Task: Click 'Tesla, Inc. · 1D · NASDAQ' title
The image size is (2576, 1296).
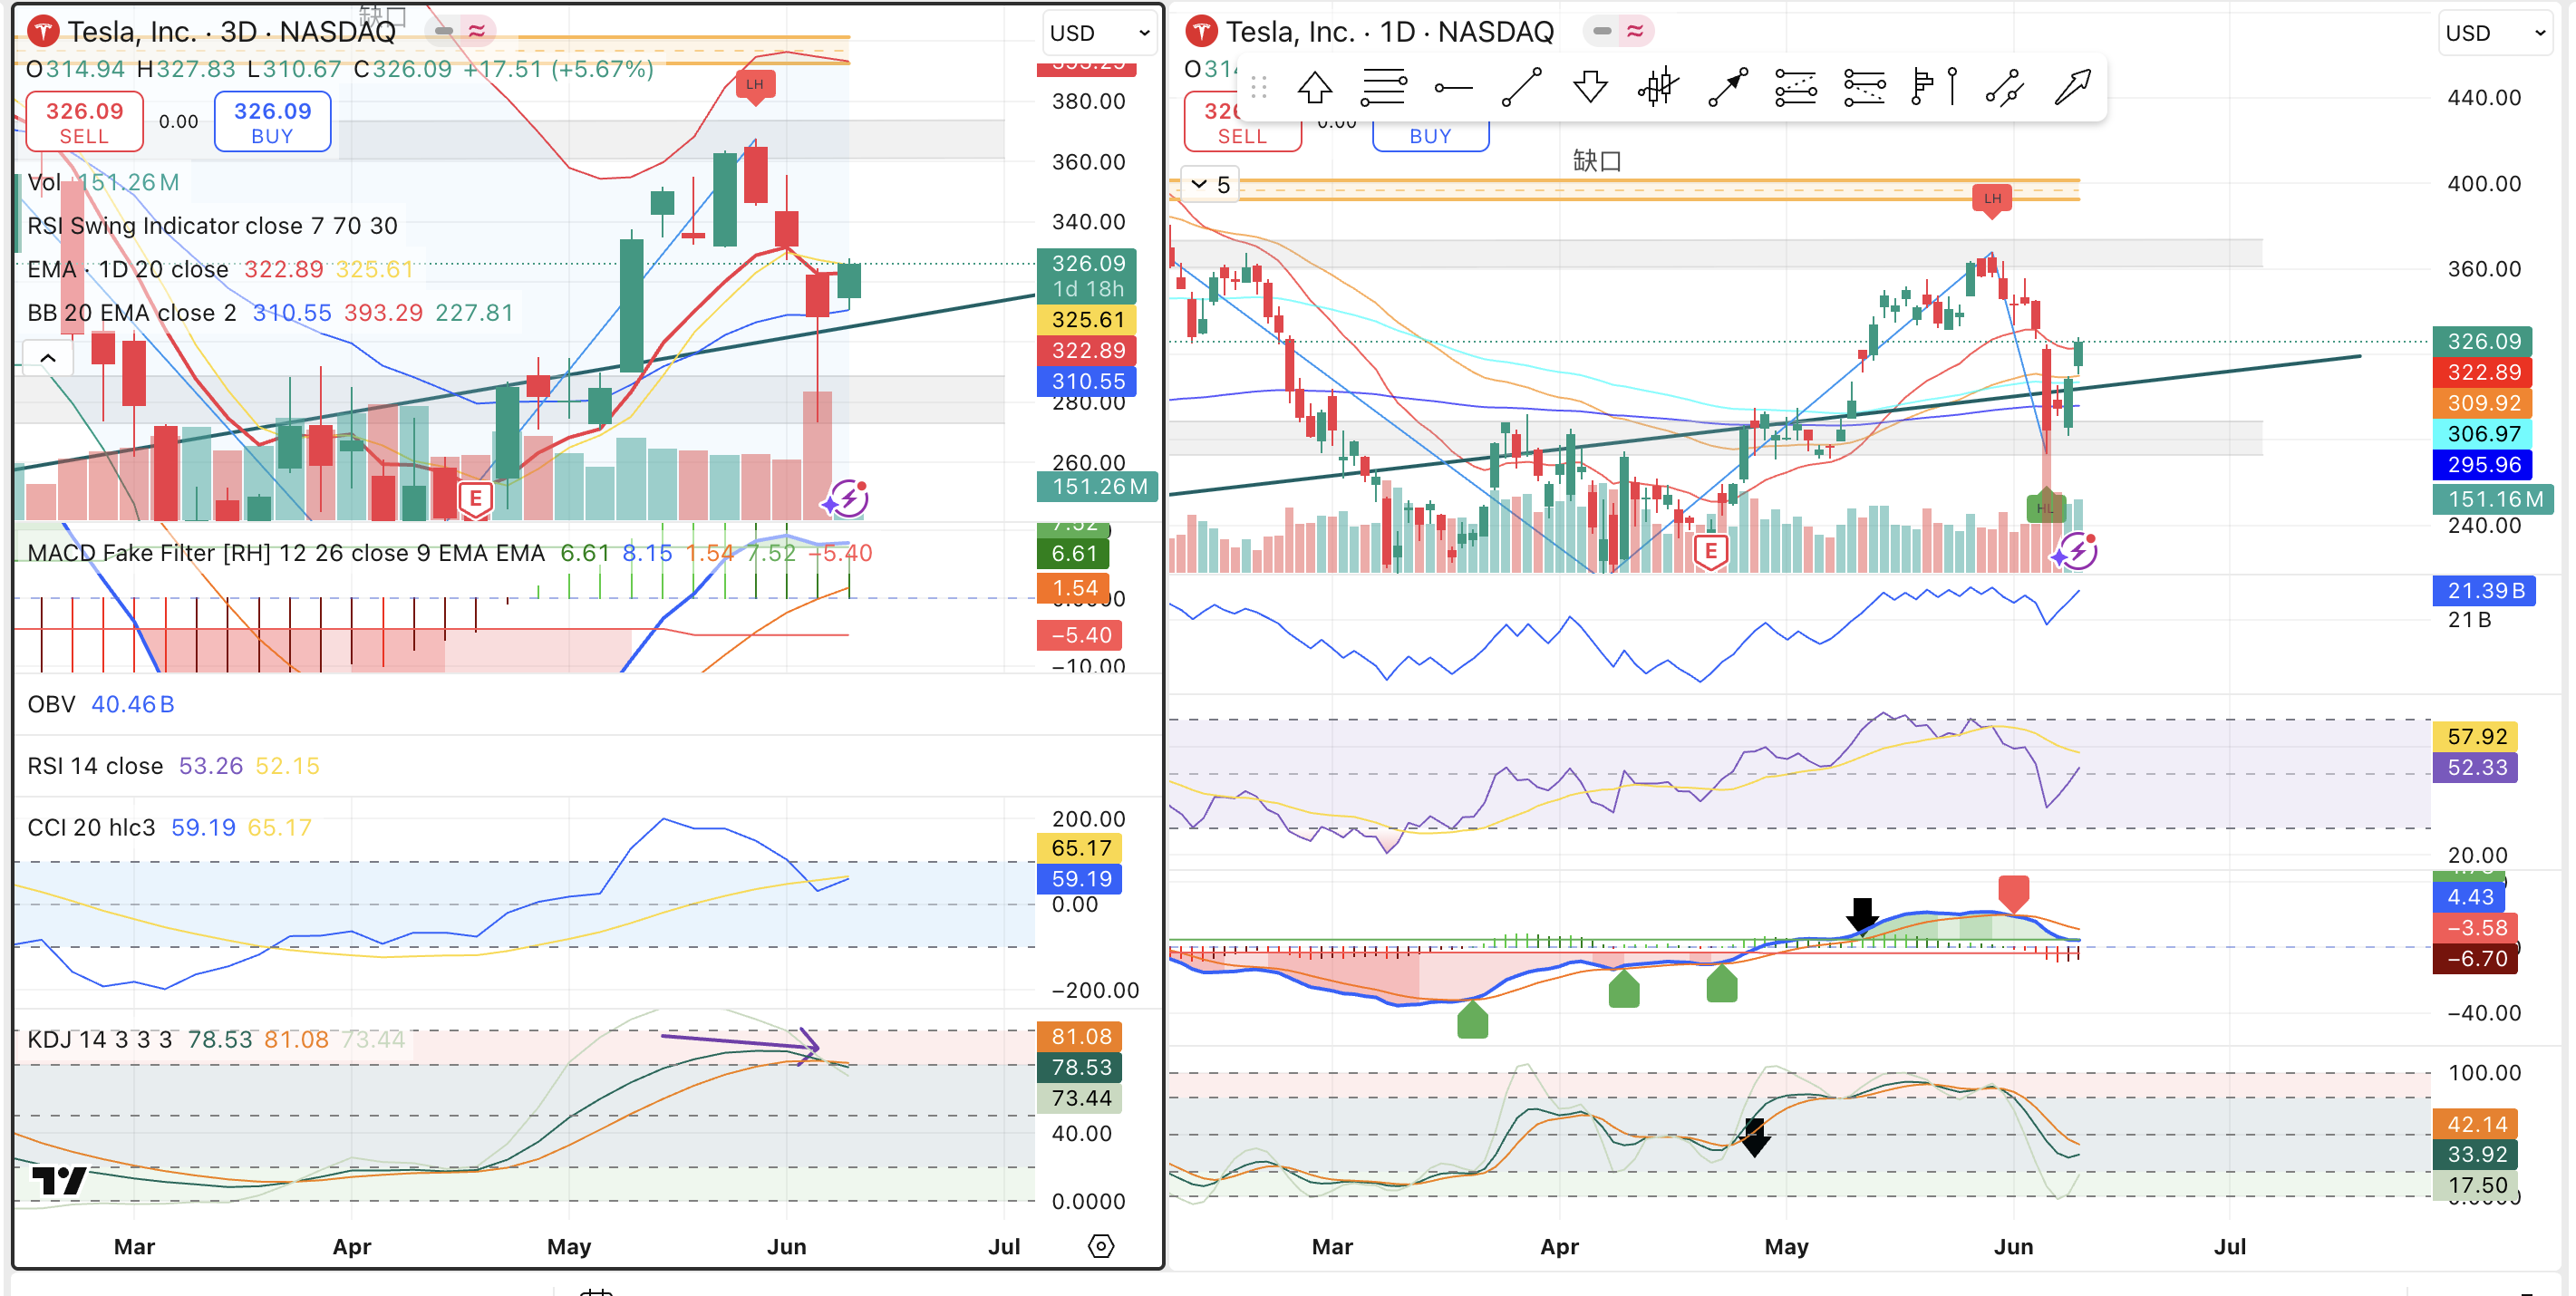Action: coord(1390,32)
